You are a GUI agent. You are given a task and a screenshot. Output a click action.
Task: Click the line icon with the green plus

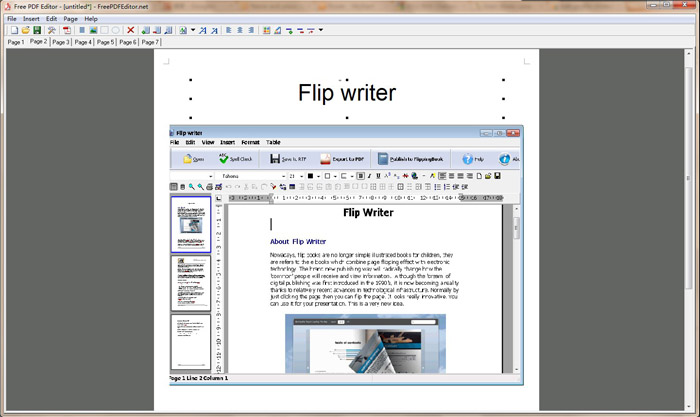(289, 30)
